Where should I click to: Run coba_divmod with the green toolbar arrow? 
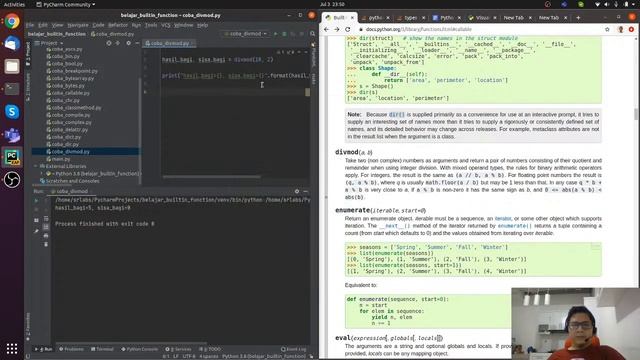[x=276, y=34]
